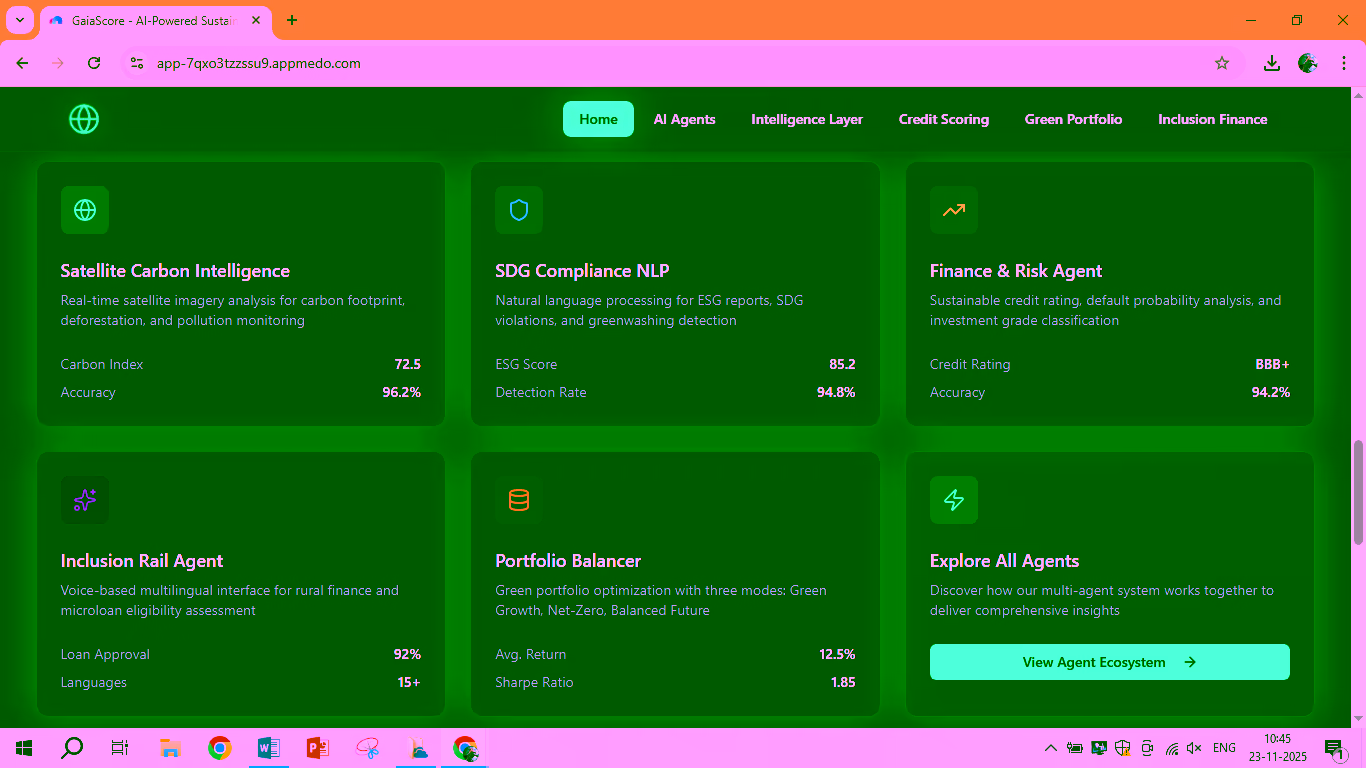The width and height of the screenshot is (1366, 768).
Task: Click the SDG Compliance NLP shield icon
Action: [x=519, y=210]
